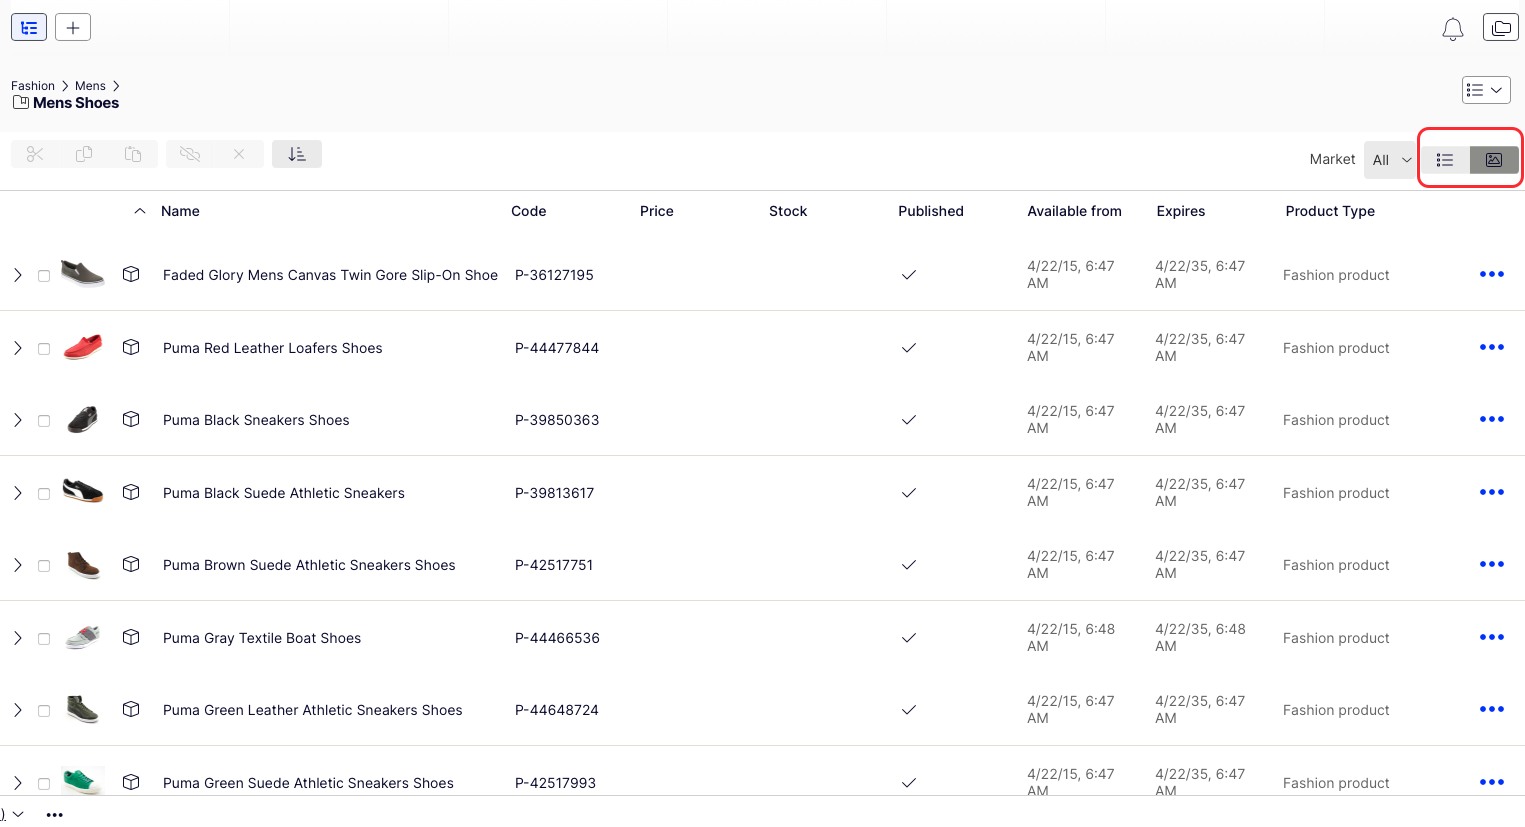Click the Faded Glory gray shoe thumbnail
1525x827 pixels.
[x=82, y=273]
